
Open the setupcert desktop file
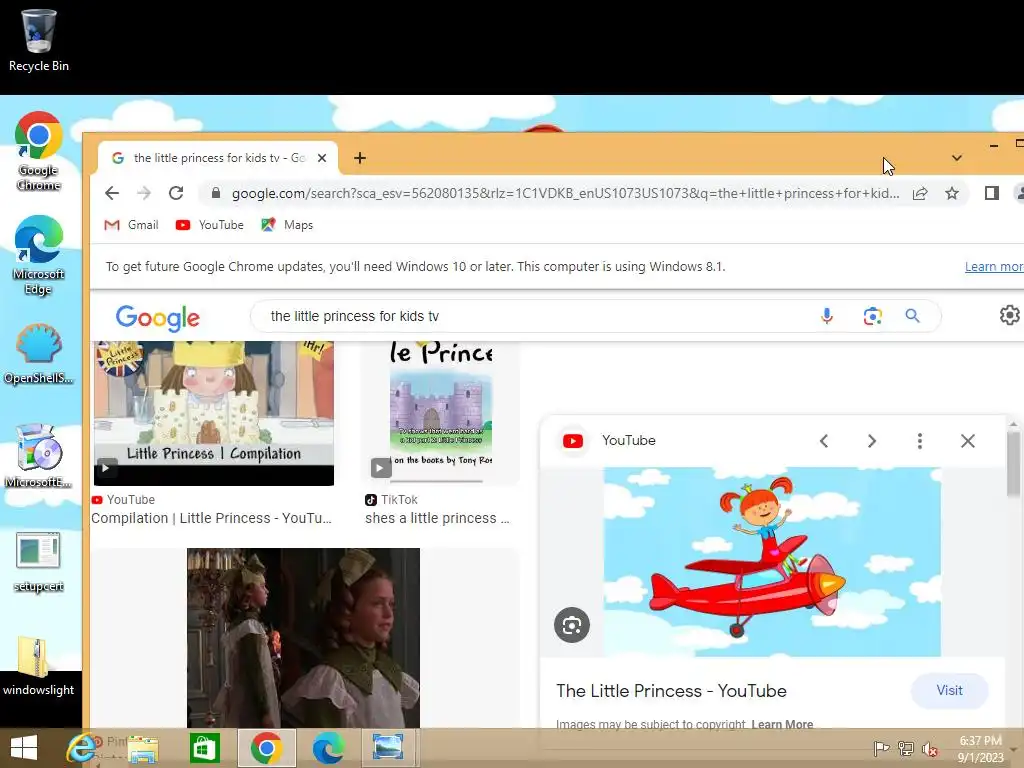click(x=39, y=562)
